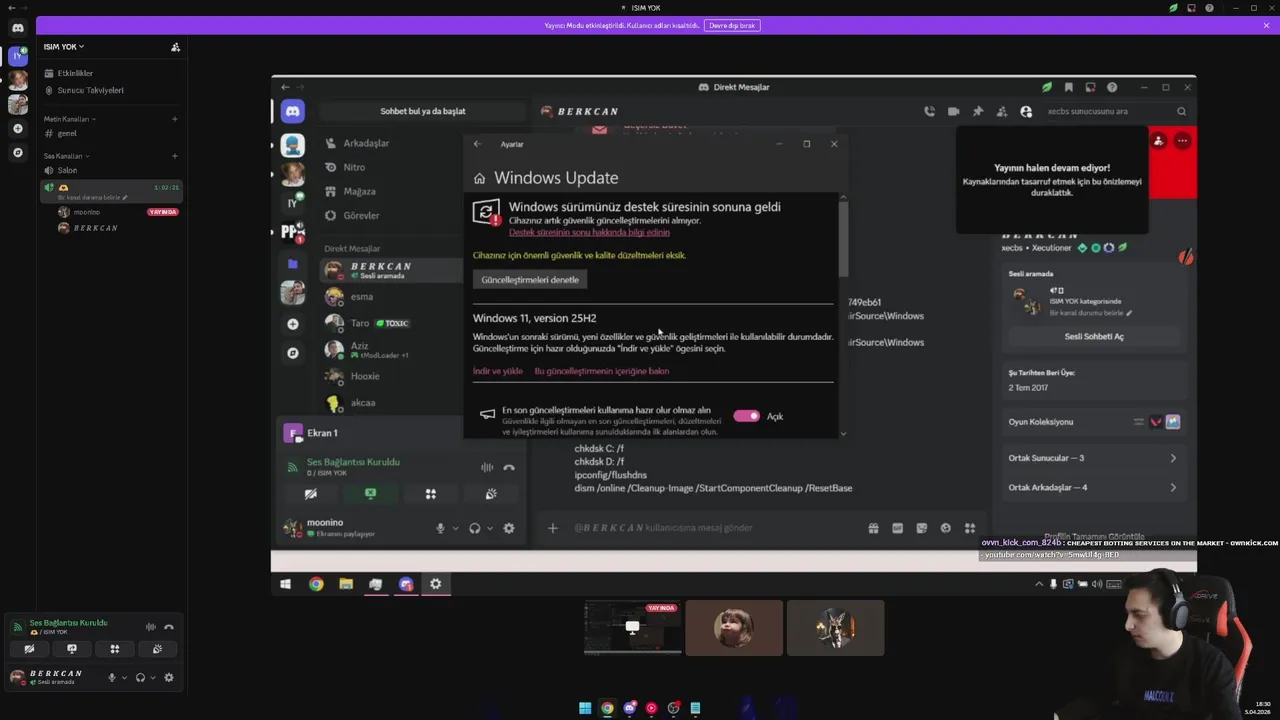Toggle camera in streamed voice panel
Image resolution: width=1280 pixels, height=720 pixels.
tap(310, 494)
